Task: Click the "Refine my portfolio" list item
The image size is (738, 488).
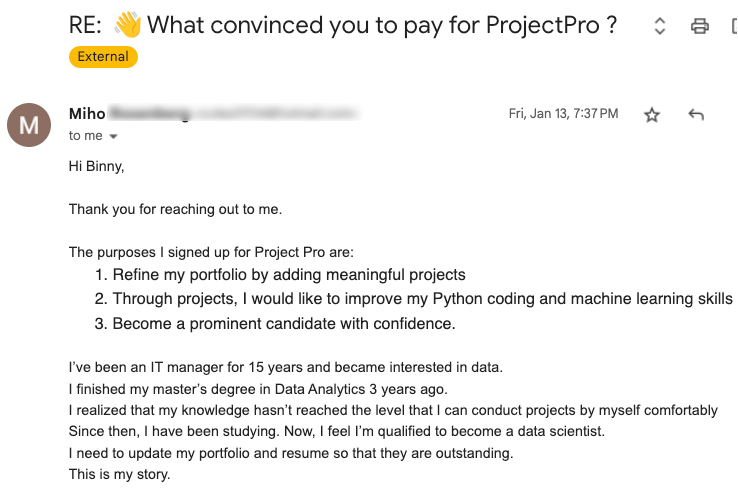Action: click(288, 275)
